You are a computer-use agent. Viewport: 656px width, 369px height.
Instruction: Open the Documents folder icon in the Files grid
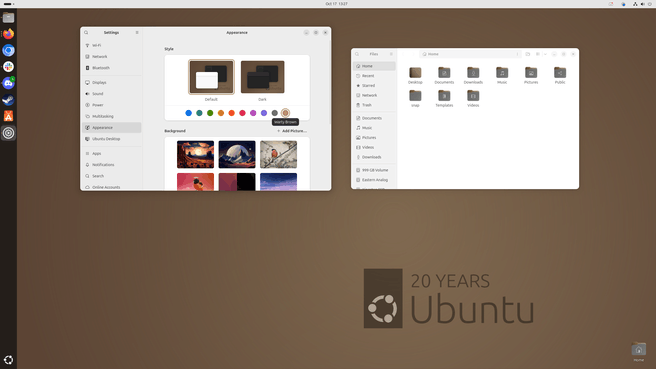[x=444, y=73]
